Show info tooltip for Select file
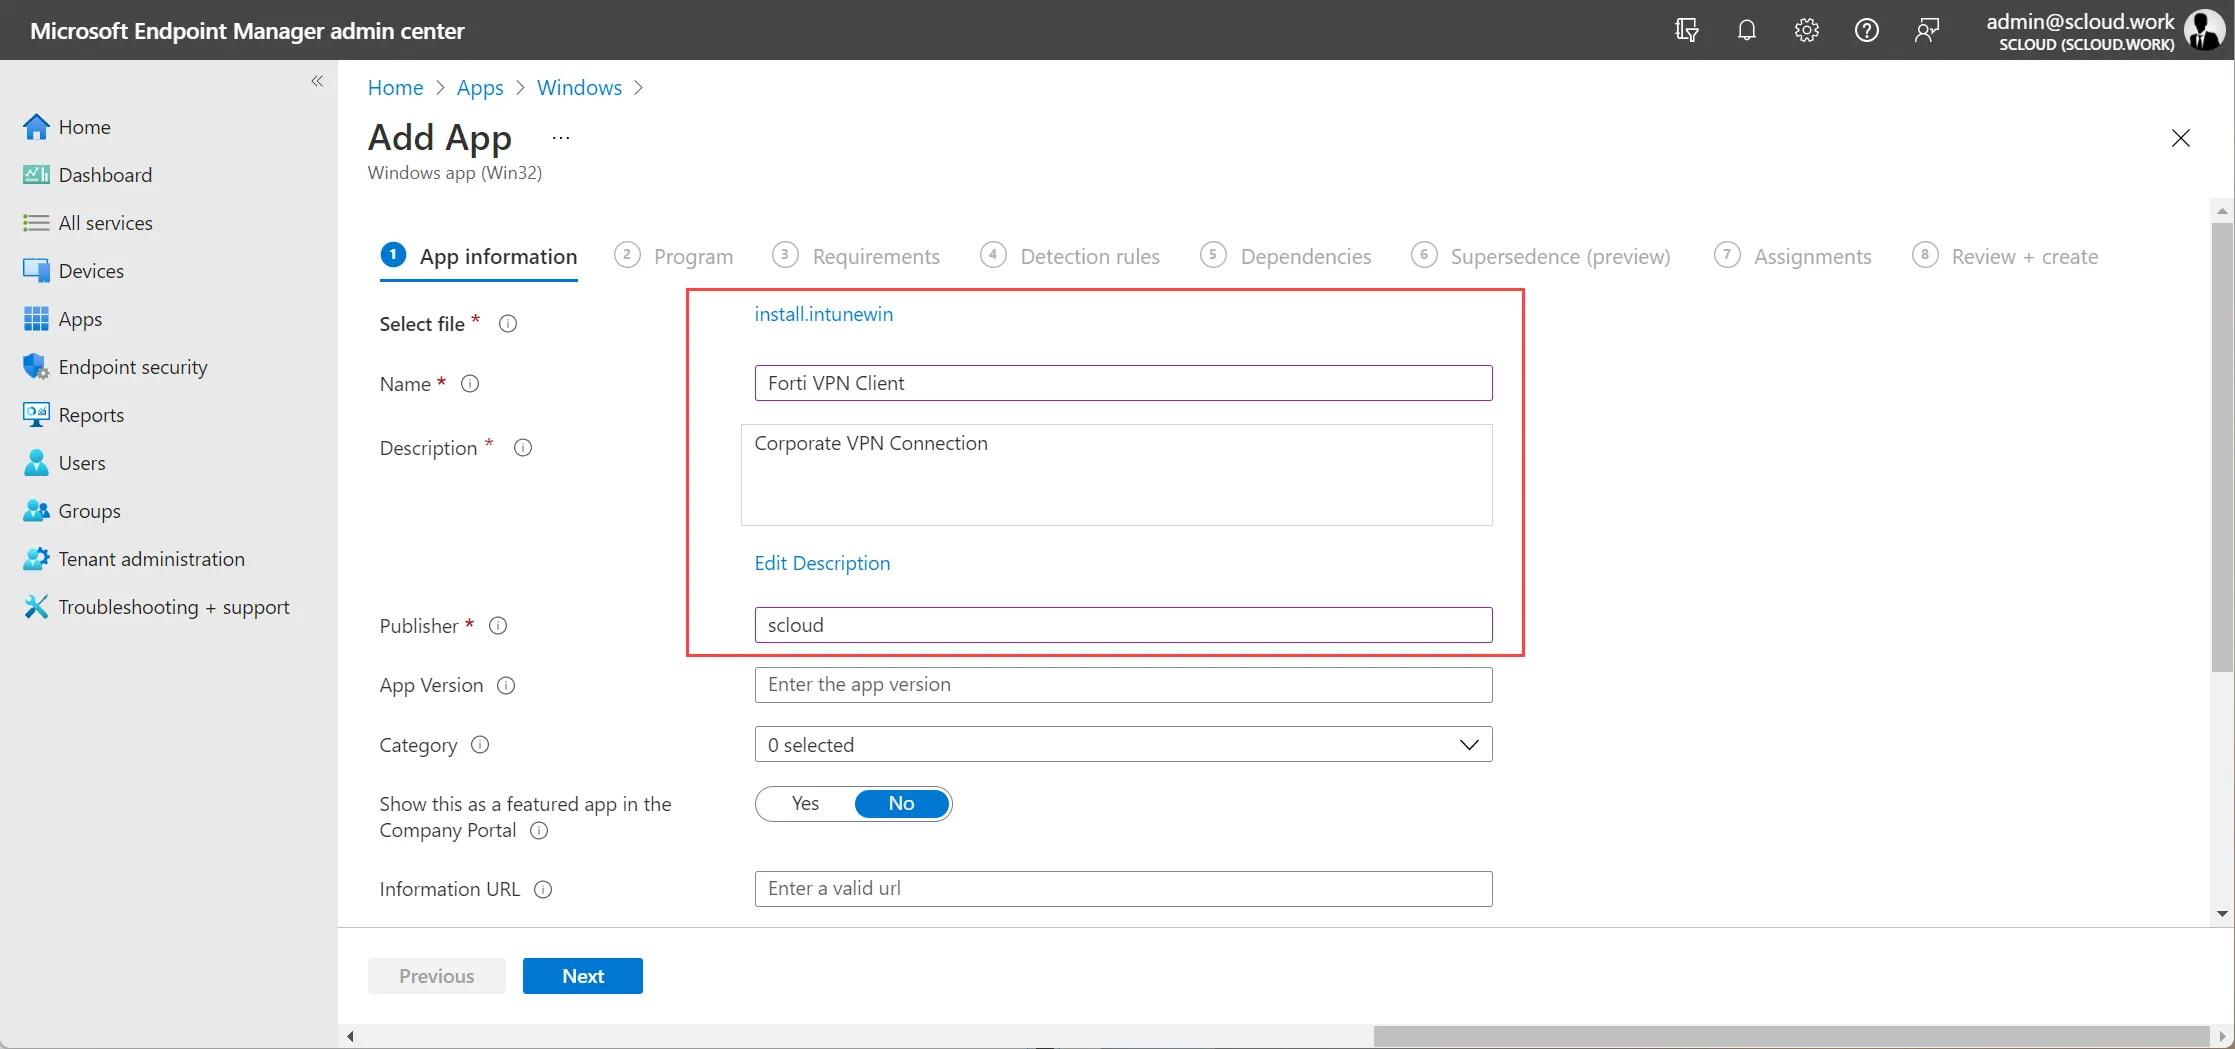Screen dimensions: 2235x1049 [508, 324]
